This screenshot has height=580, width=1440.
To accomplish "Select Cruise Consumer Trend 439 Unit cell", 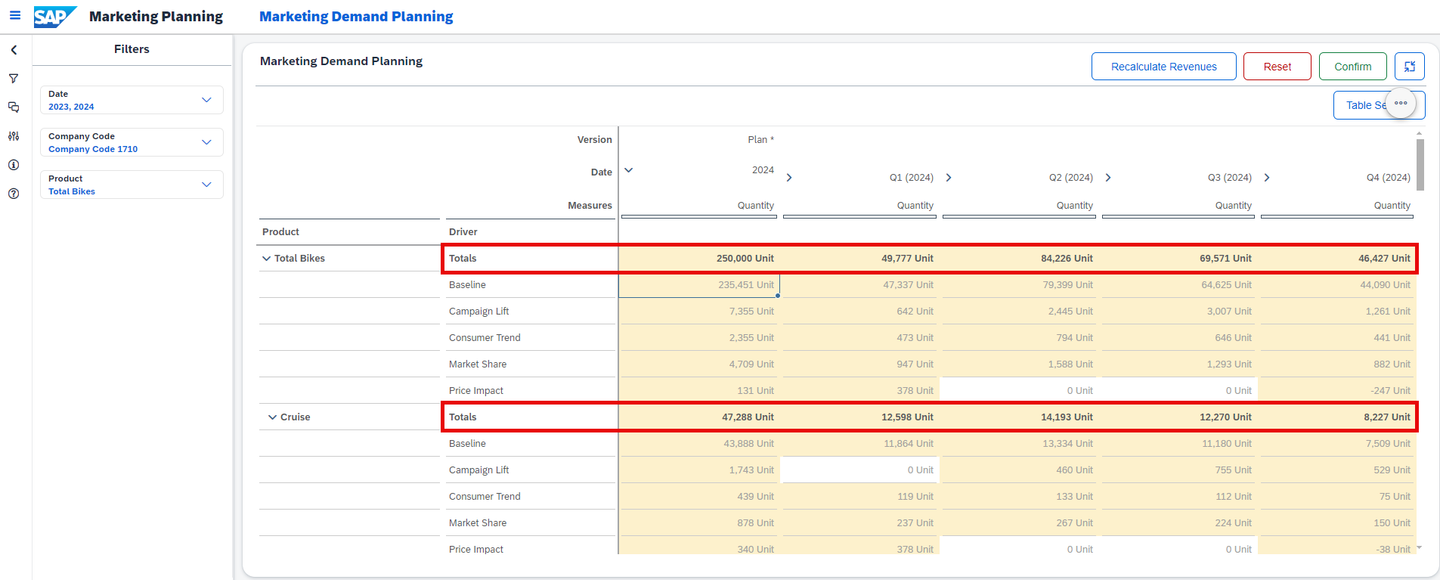I will (x=699, y=496).
